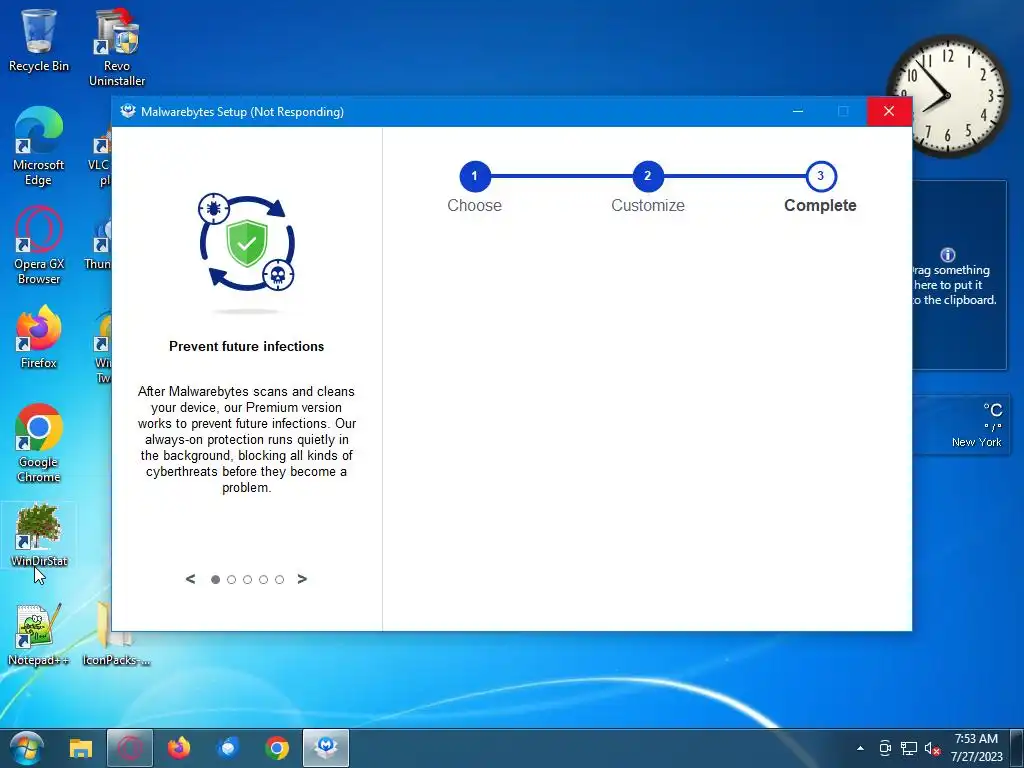The image size is (1024, 768).
Task: Minimize the Malwarebytes Setup window
Action: [x=798, y=111]
